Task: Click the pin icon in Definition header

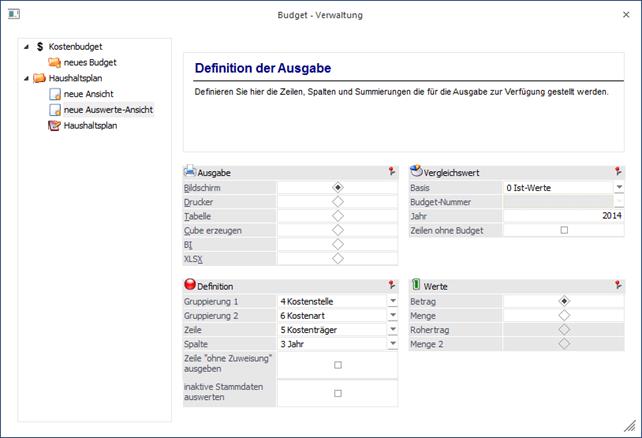Action: tap(391, 285)
